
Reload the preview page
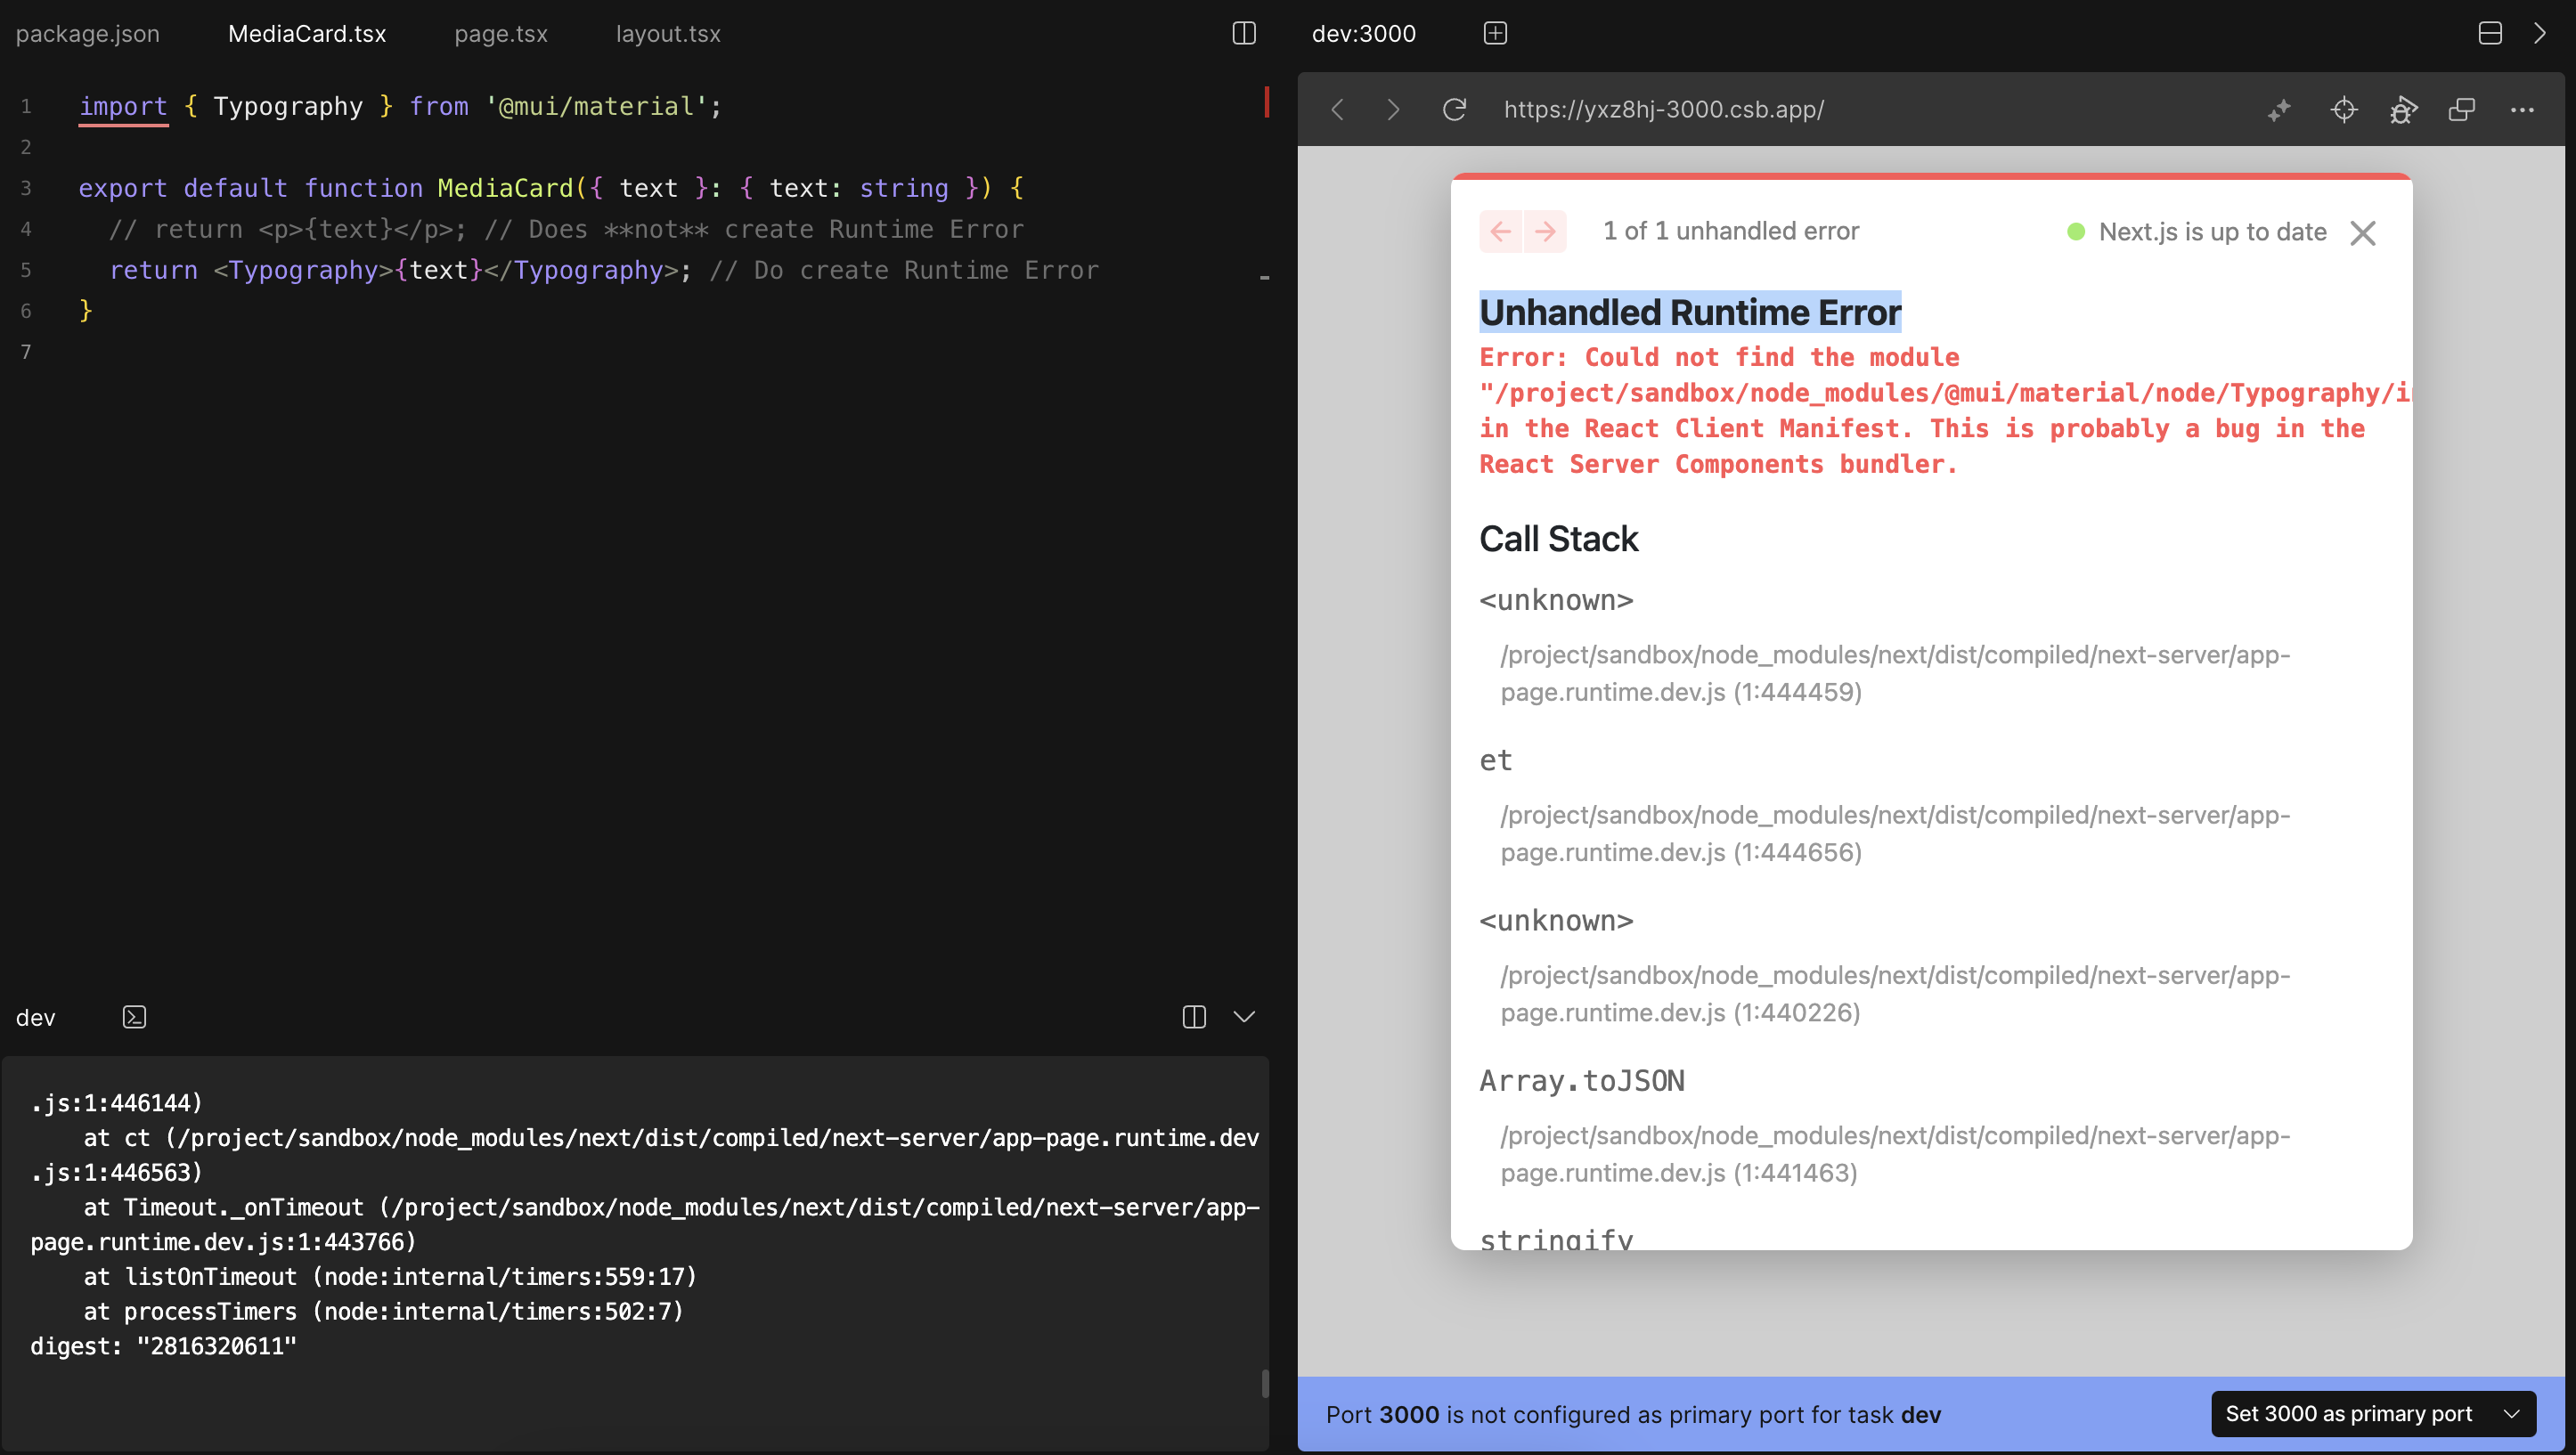coord(1455,110)
